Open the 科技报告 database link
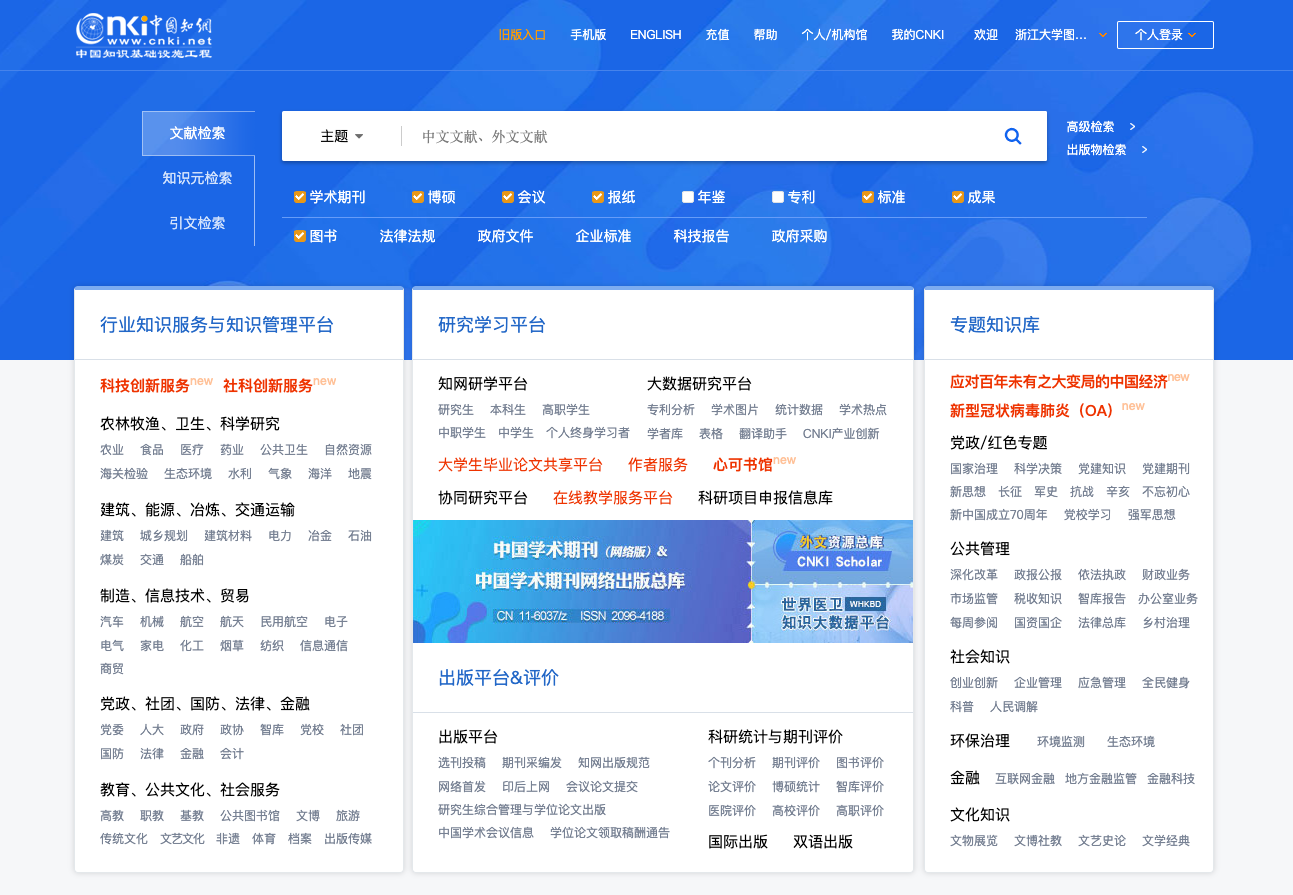 (x=701, y=236)
